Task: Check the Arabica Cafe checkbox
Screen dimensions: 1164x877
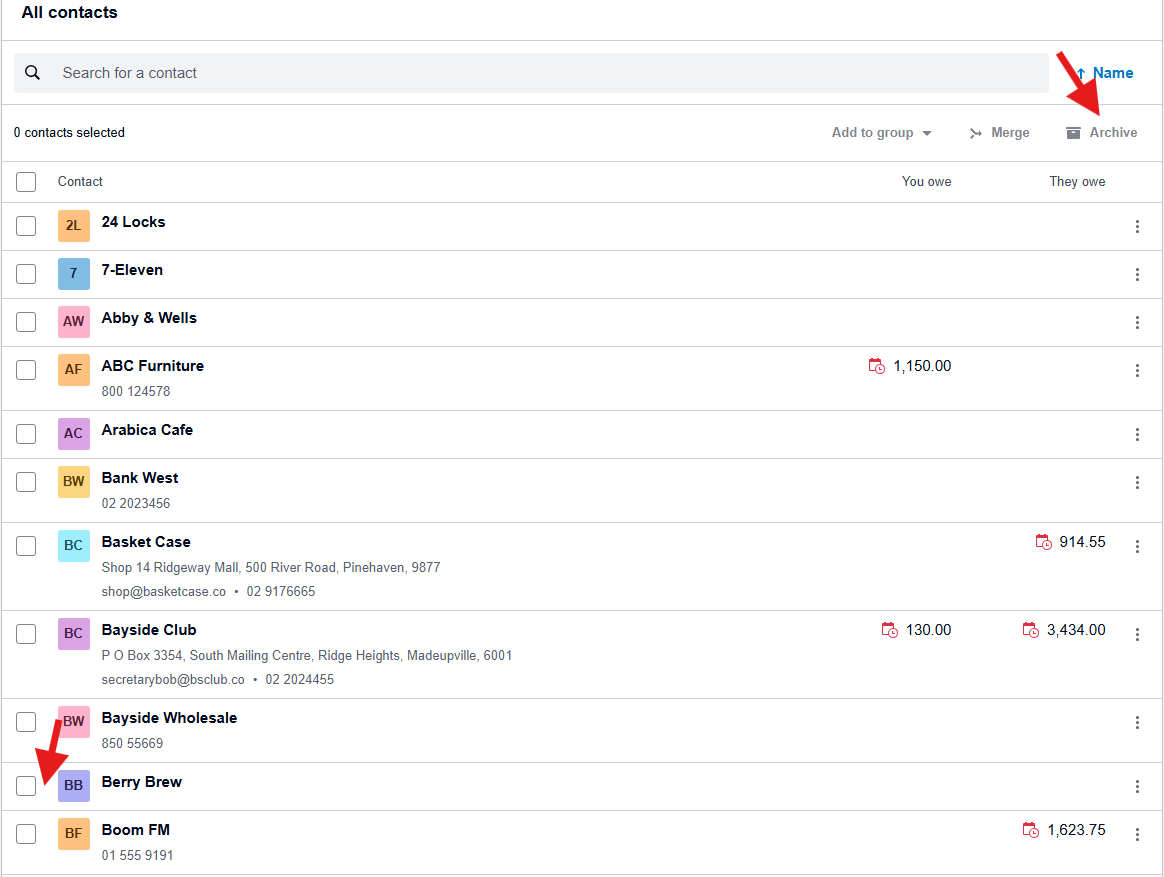Action: (26, 434)
